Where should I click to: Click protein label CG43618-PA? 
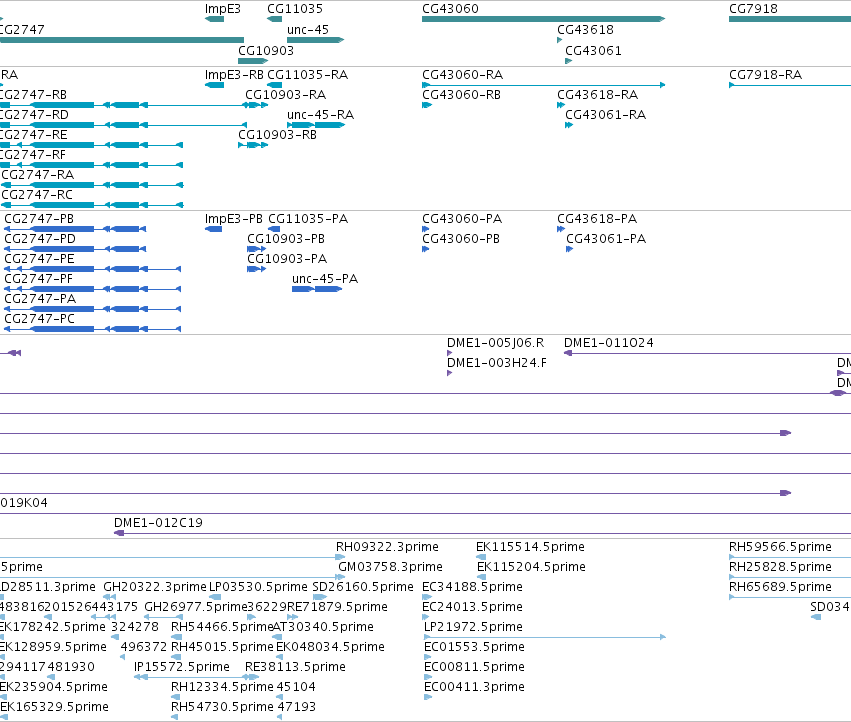(x=597, y=219)
